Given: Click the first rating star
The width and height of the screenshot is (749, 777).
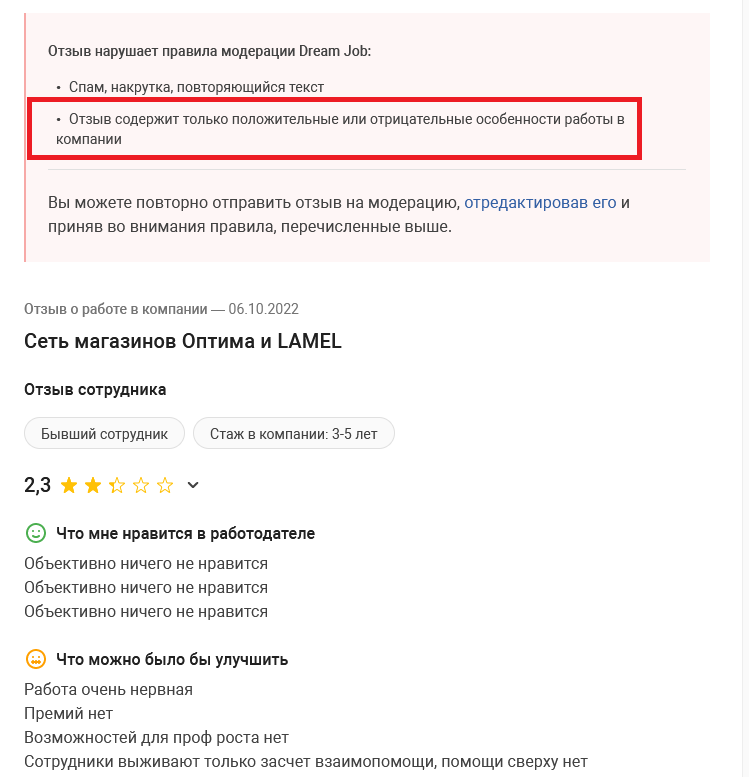Looking at the screenshot, I should [69, 486].
